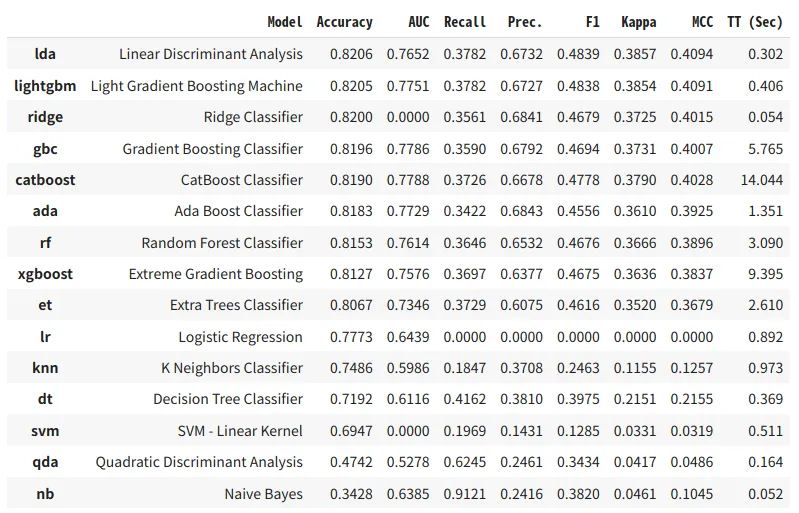Click the Model column header
Viewport: 799px width, 513px height.
pos(285,22)
